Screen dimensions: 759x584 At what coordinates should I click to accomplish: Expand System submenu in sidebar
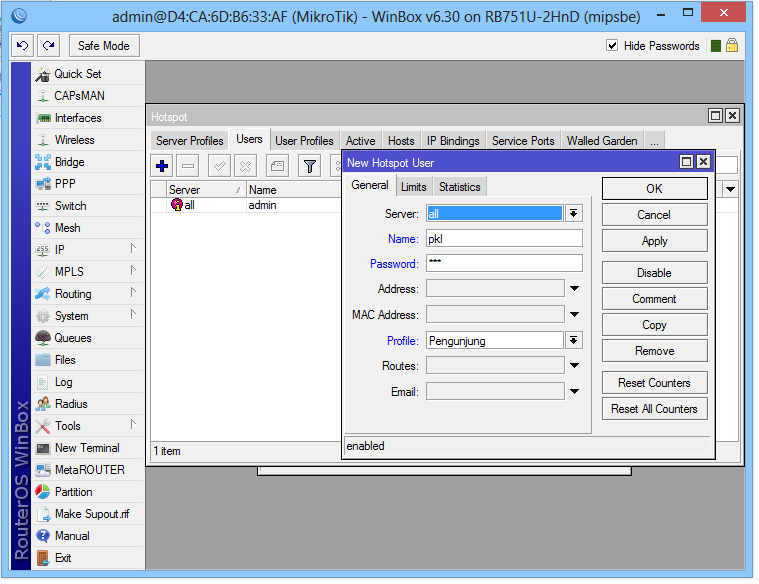click(x=133, y=315)
